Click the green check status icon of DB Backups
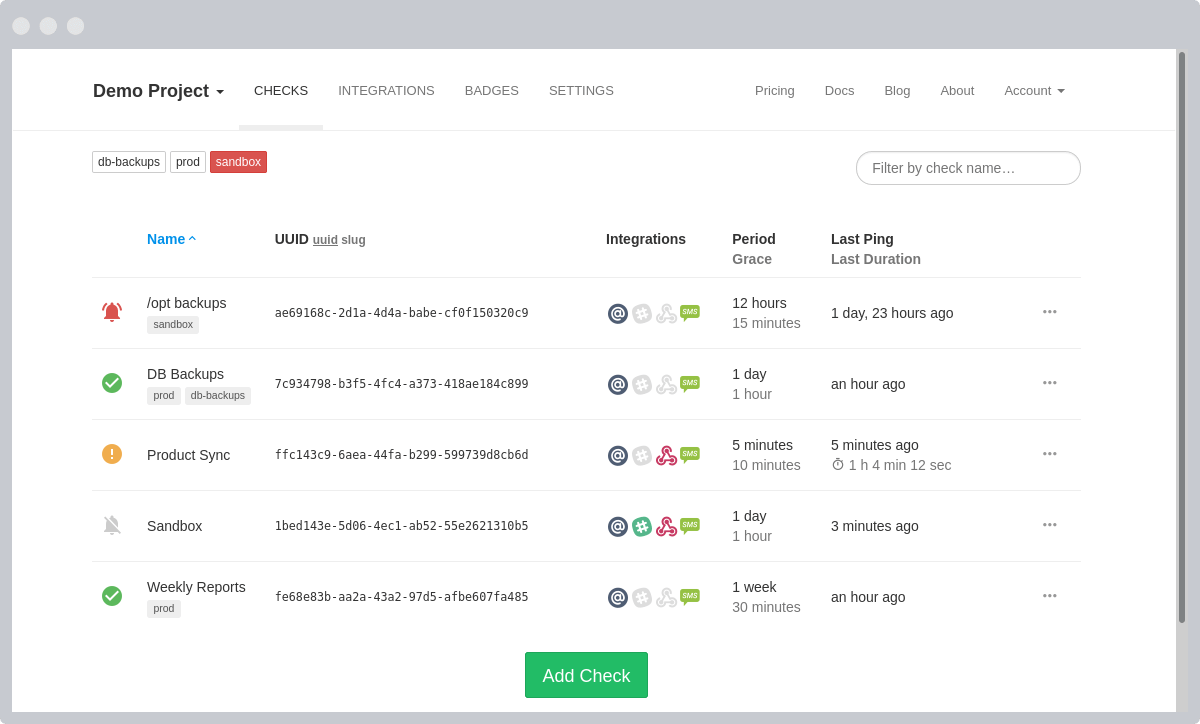 click(x=112, y=383)
